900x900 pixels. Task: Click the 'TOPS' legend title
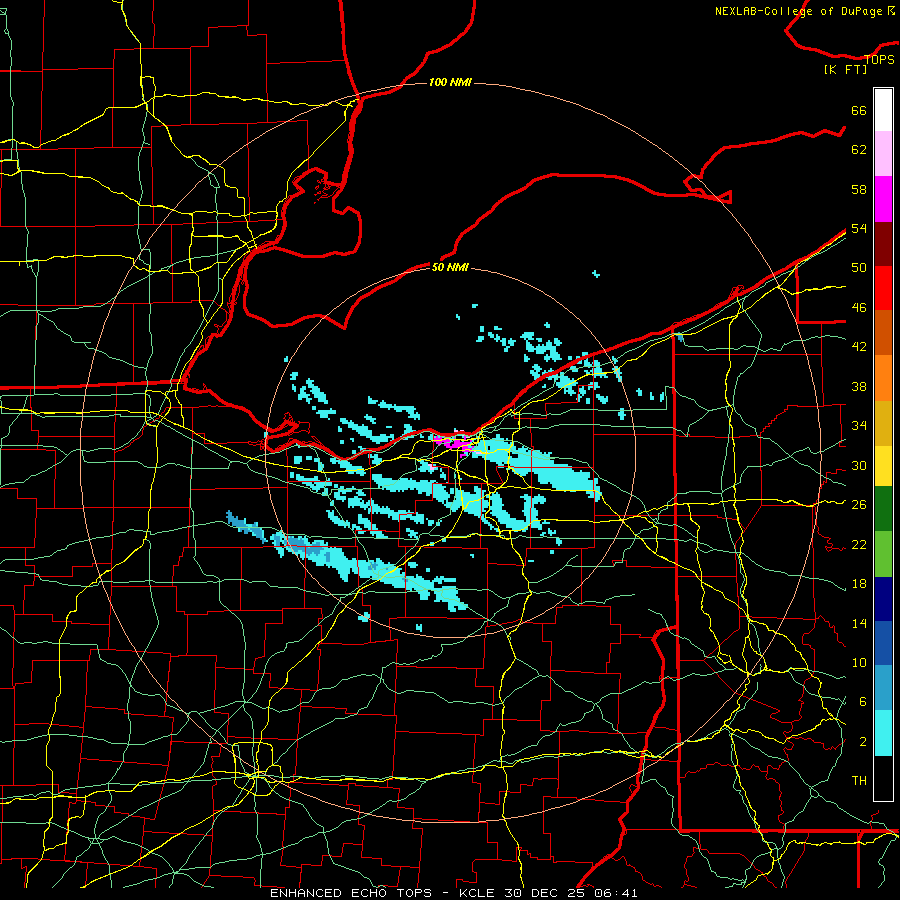click(879, 60)
